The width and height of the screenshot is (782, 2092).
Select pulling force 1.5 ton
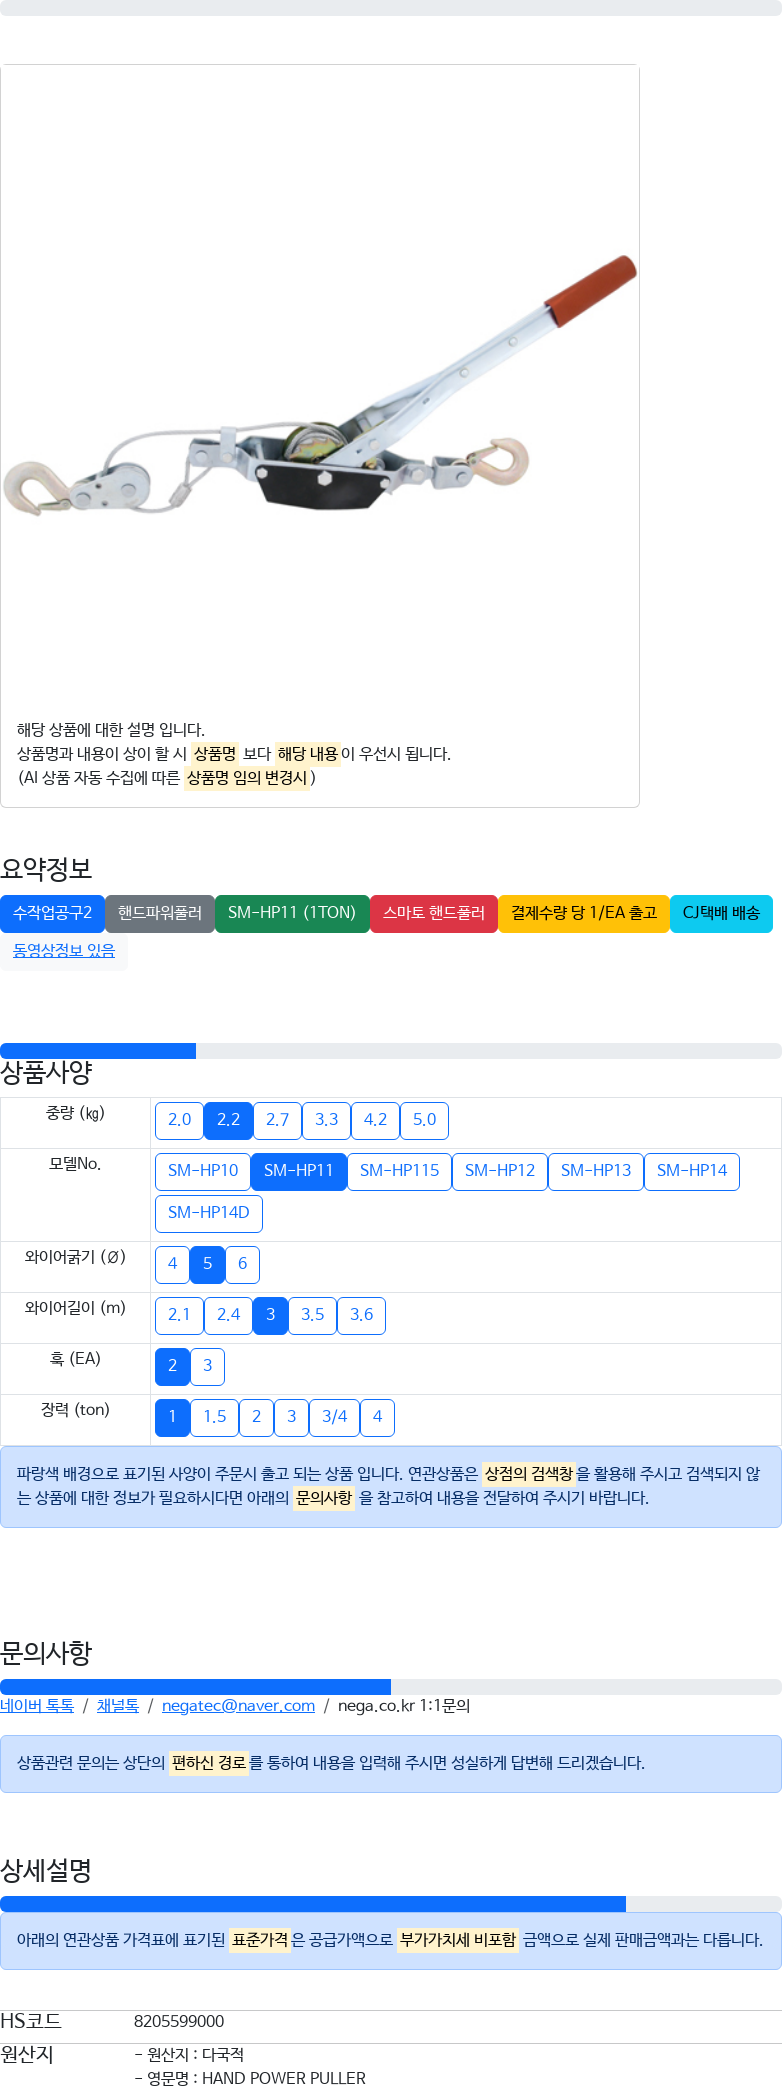point(214,1417)
